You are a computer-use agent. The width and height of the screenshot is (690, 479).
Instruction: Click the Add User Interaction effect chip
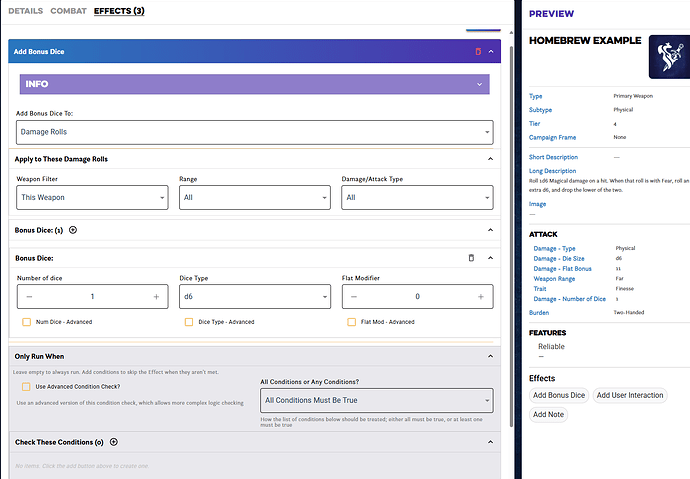(x=630, y=395)
